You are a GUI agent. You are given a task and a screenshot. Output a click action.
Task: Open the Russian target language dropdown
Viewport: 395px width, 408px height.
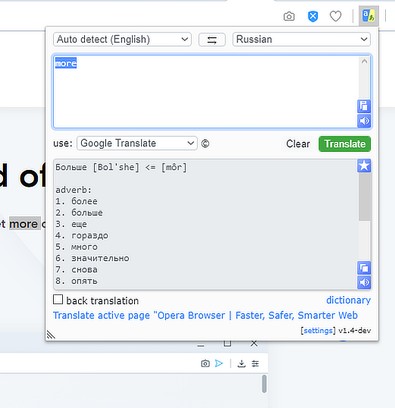click(x=301, y=39)
